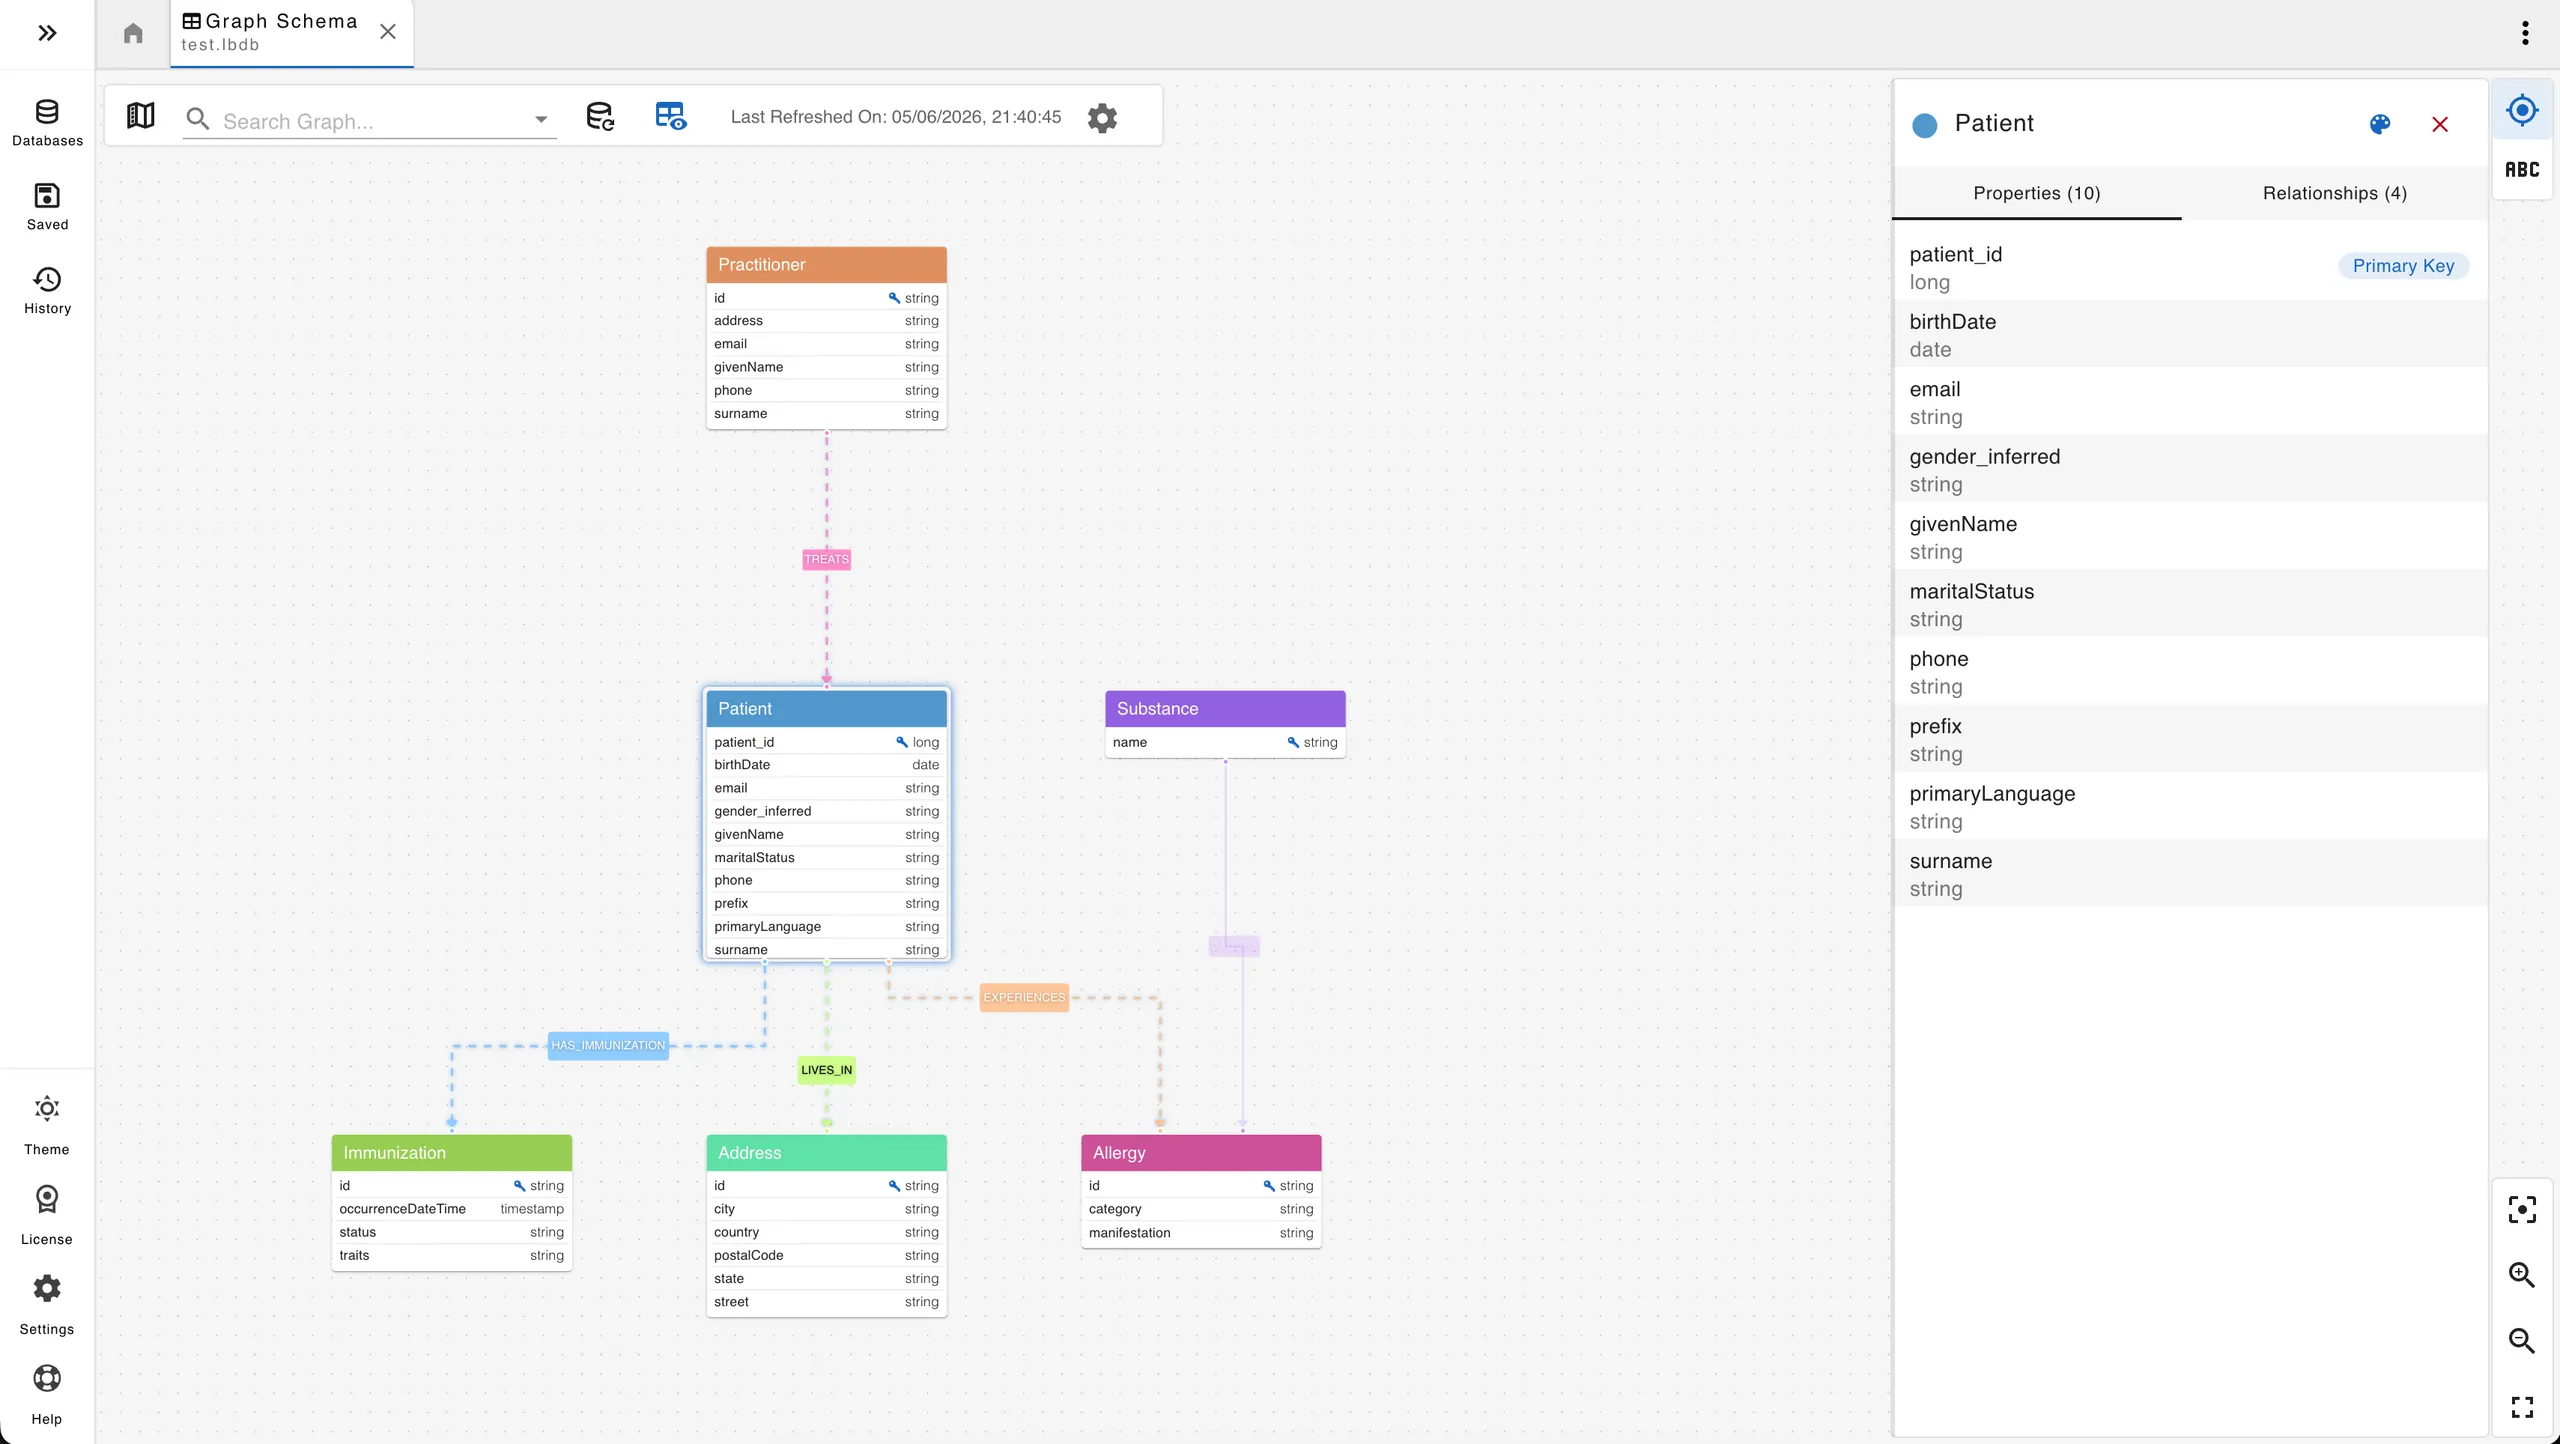Viewport: 2560px width, 1444px height.
Task: Click the Patient blue color dot
Action: (x=1925, y=125)
